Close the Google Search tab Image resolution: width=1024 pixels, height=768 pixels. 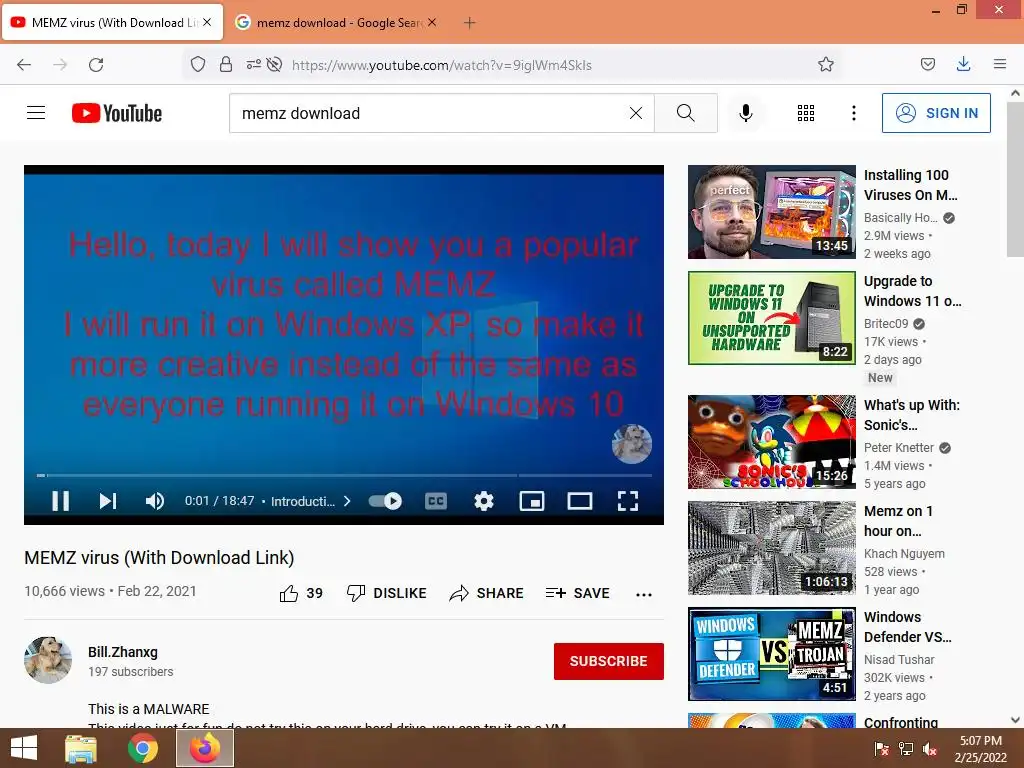point(432,22)
